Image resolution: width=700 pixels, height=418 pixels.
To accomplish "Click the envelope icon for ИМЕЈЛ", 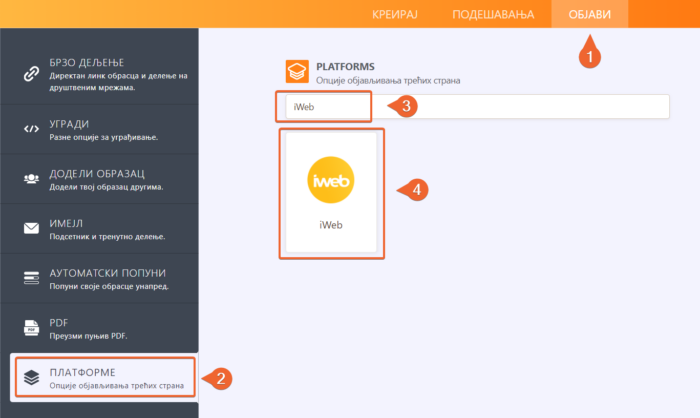I will click(31, 228).
